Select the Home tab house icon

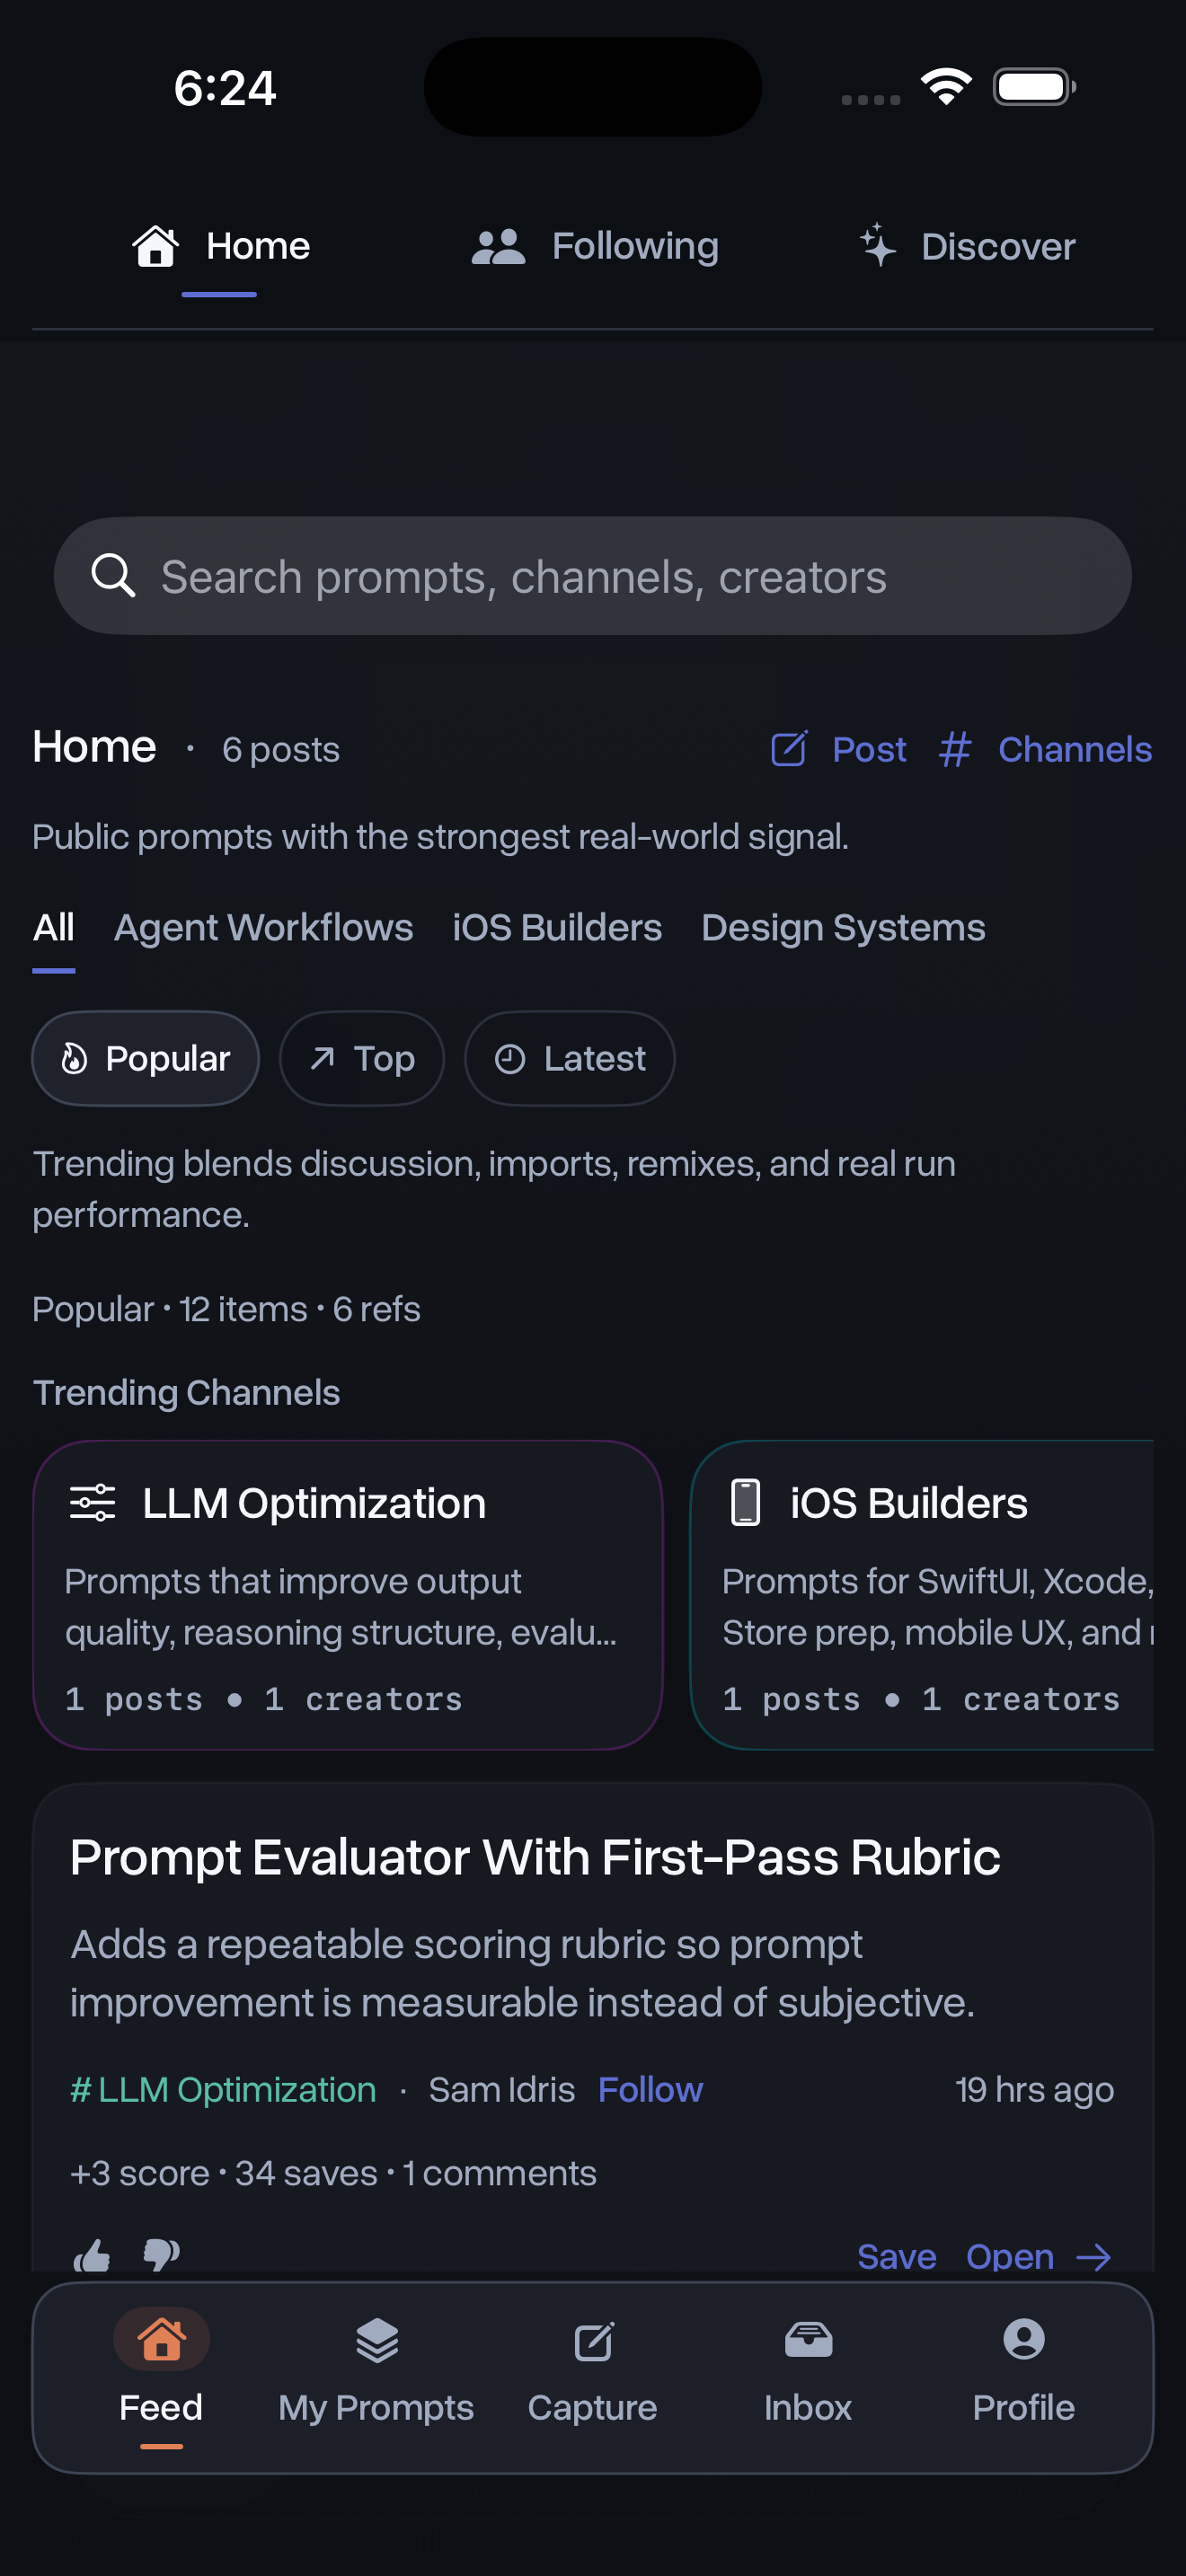[155, 244]
